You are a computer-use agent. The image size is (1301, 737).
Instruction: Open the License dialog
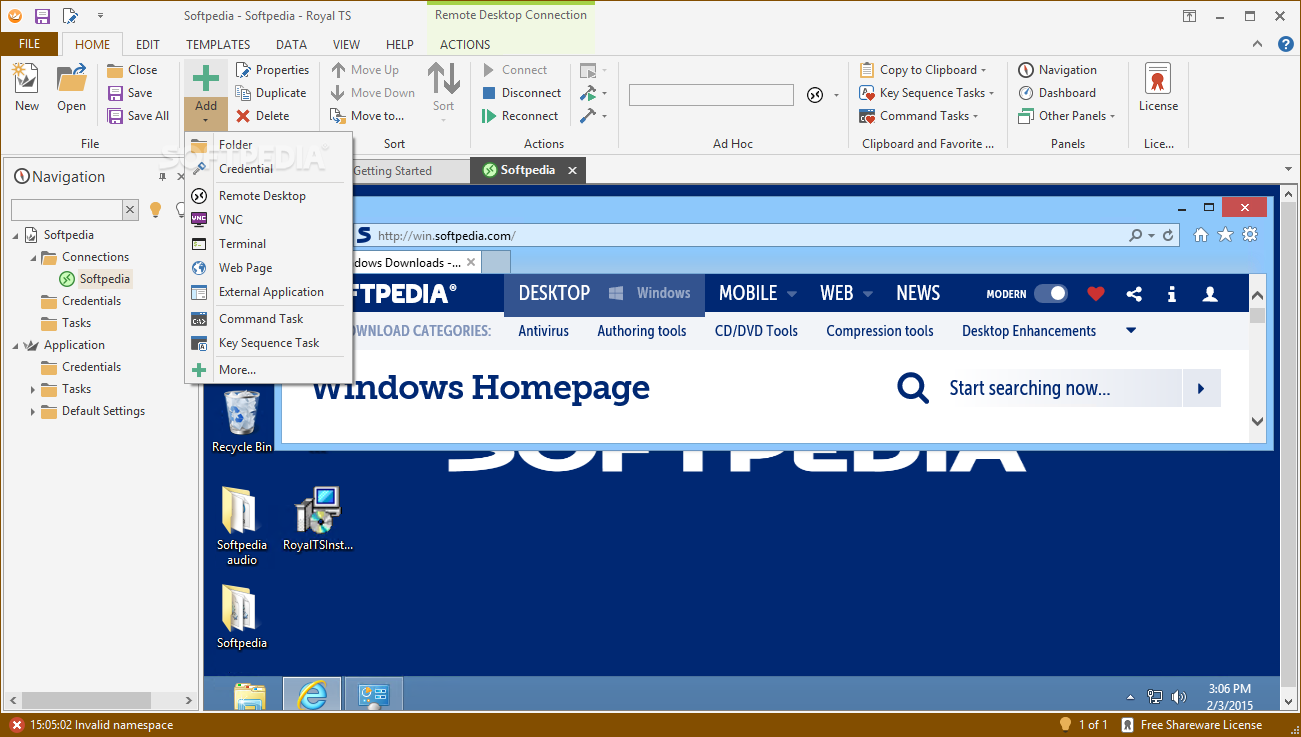1158,88
